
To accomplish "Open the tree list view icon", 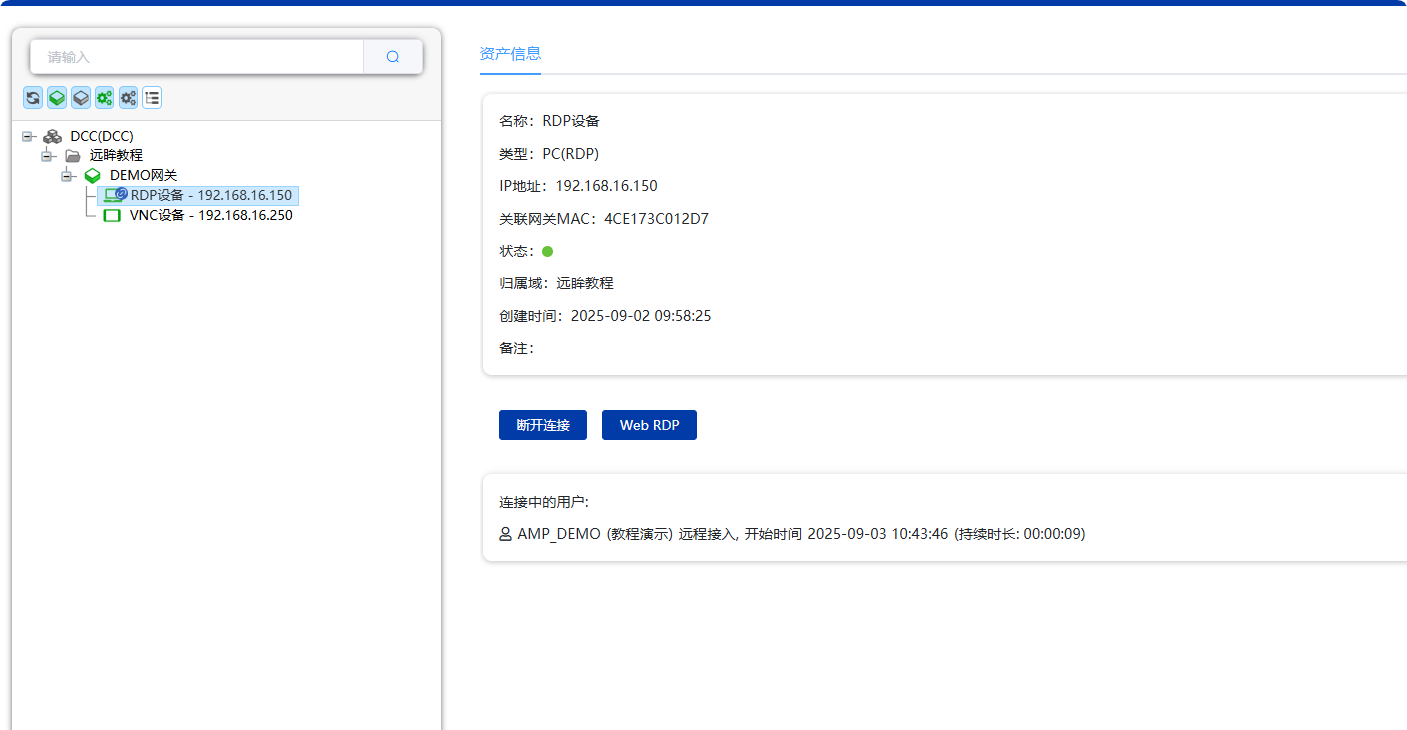I will (152, 97).
